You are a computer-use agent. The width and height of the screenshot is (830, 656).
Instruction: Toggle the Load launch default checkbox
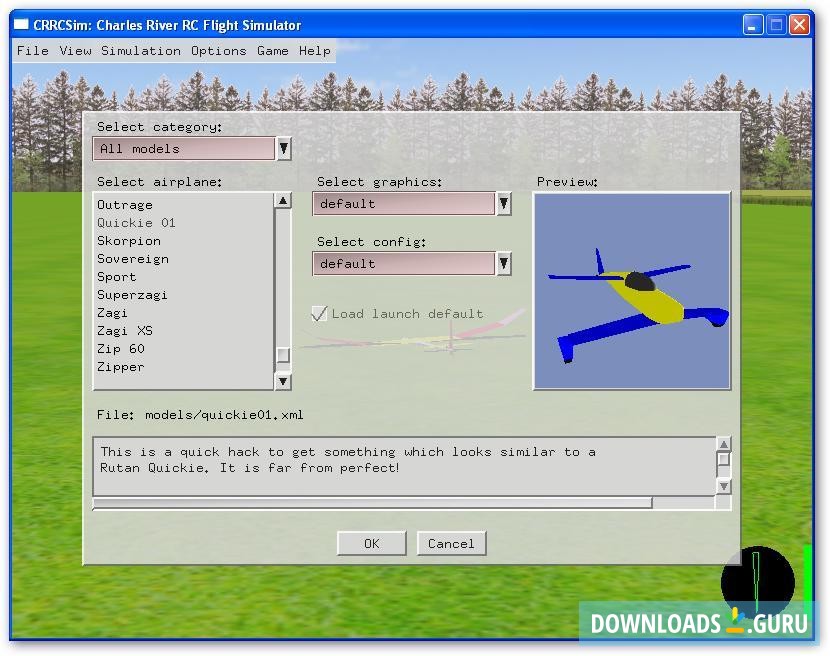click(x=320, y=313)
